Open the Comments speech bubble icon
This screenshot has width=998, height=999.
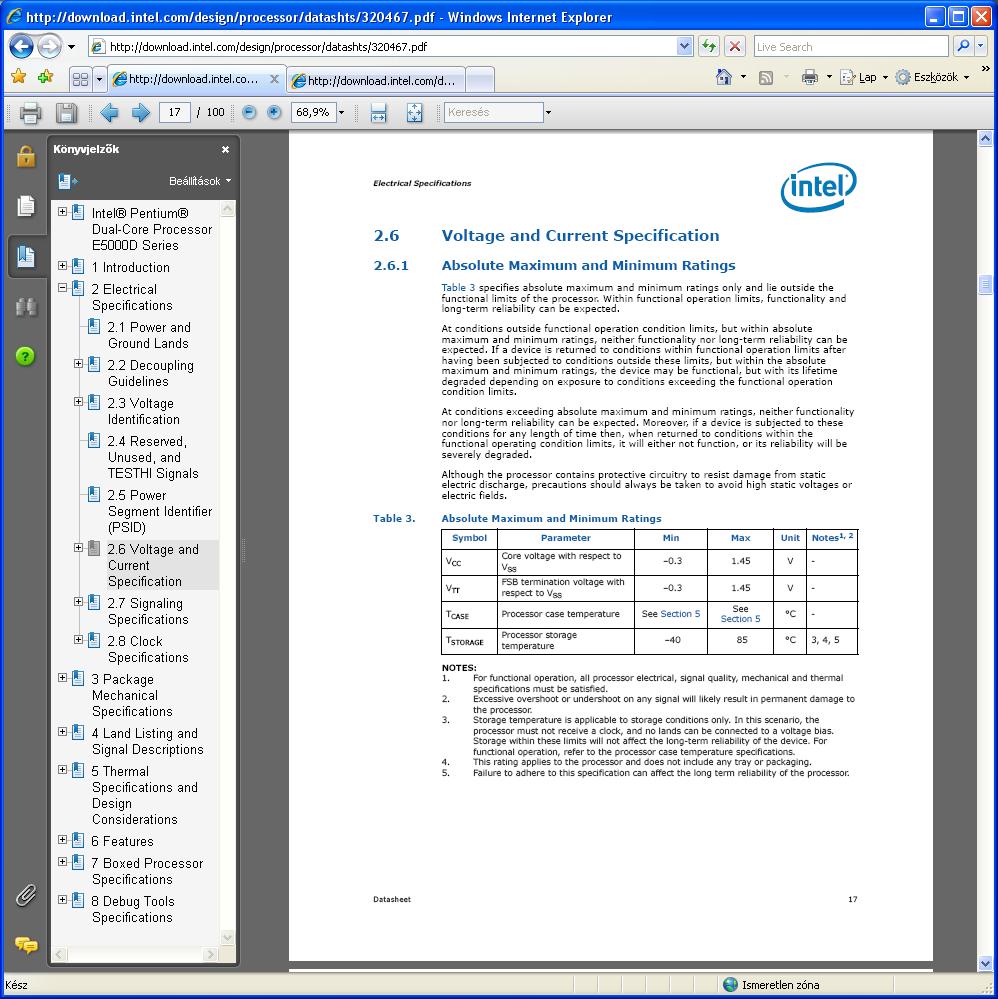coord(26,944)
